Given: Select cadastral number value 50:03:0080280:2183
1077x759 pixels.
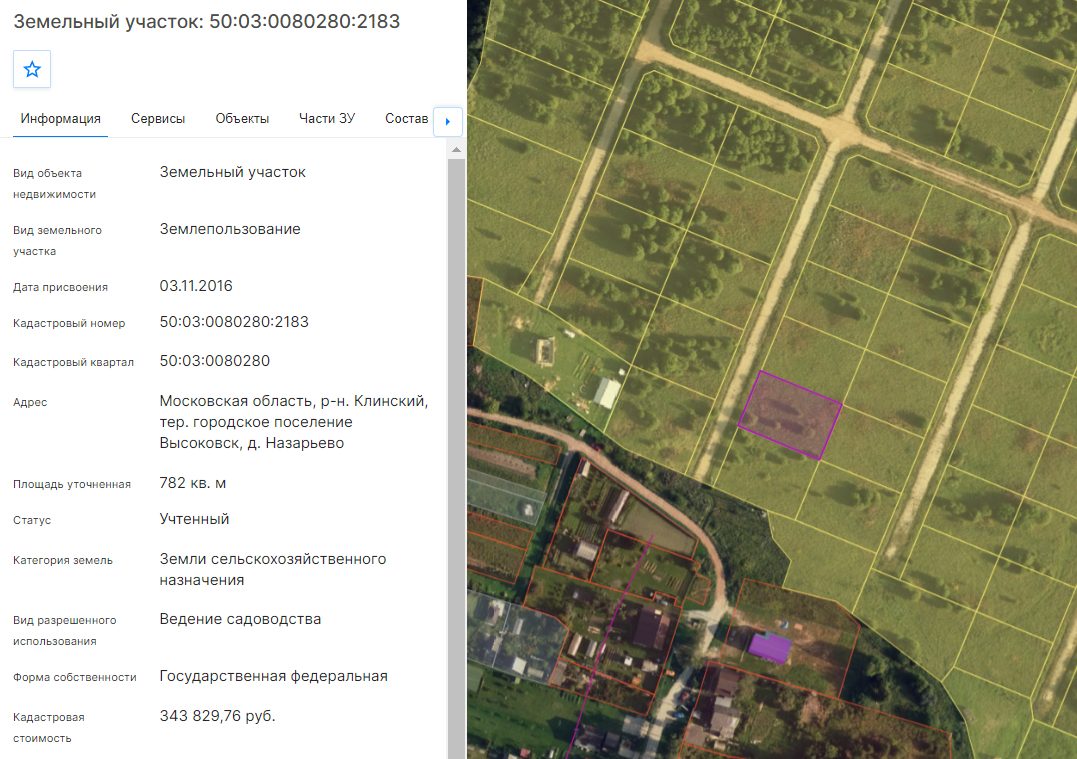Looking at the screenshot, I should click(234, 321).
